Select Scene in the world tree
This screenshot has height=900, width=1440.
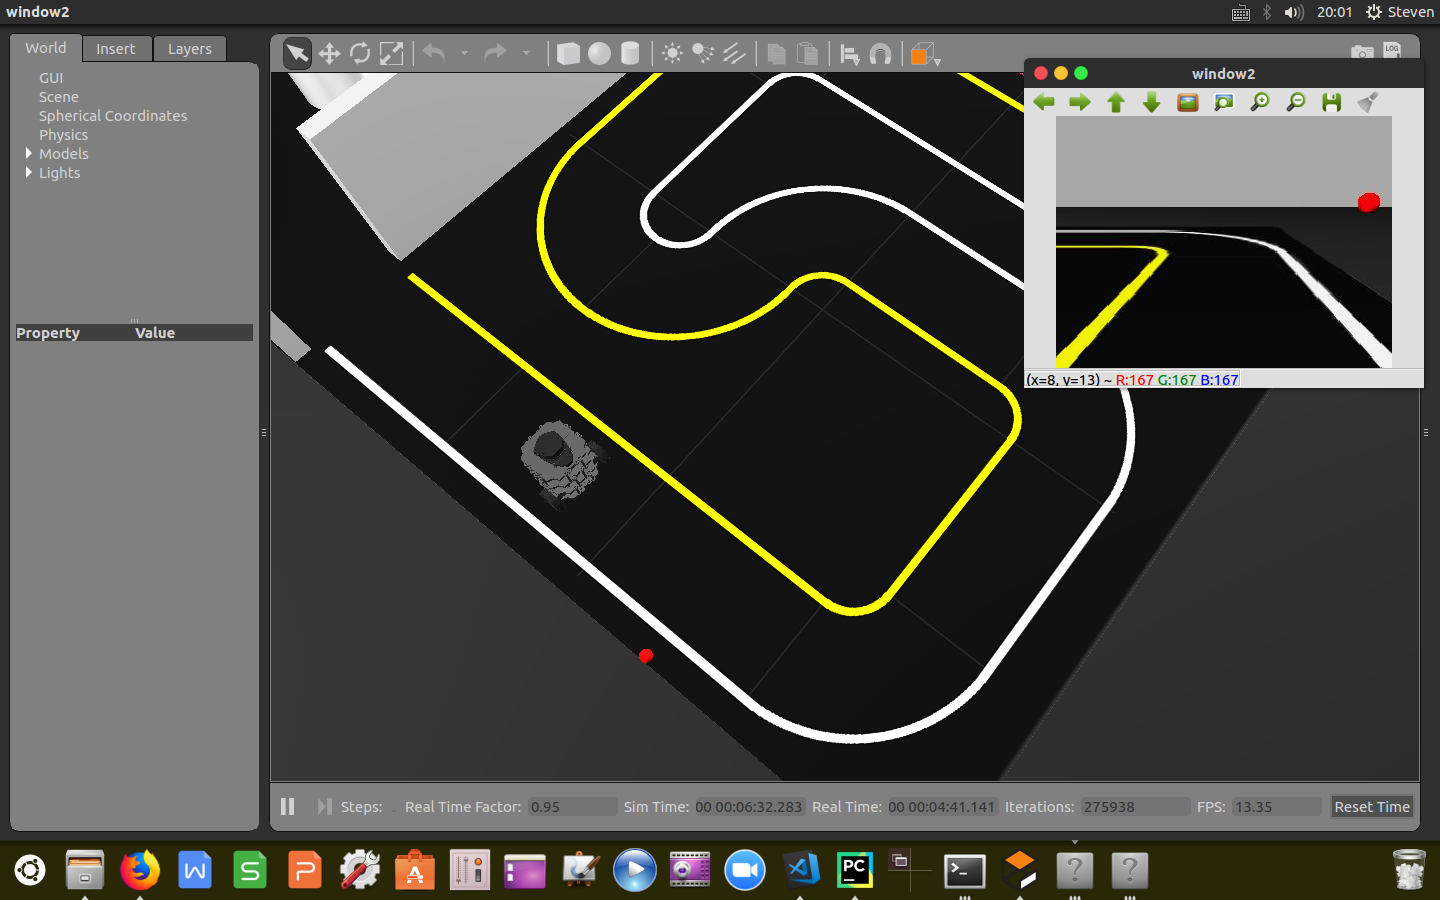[58, 97]
